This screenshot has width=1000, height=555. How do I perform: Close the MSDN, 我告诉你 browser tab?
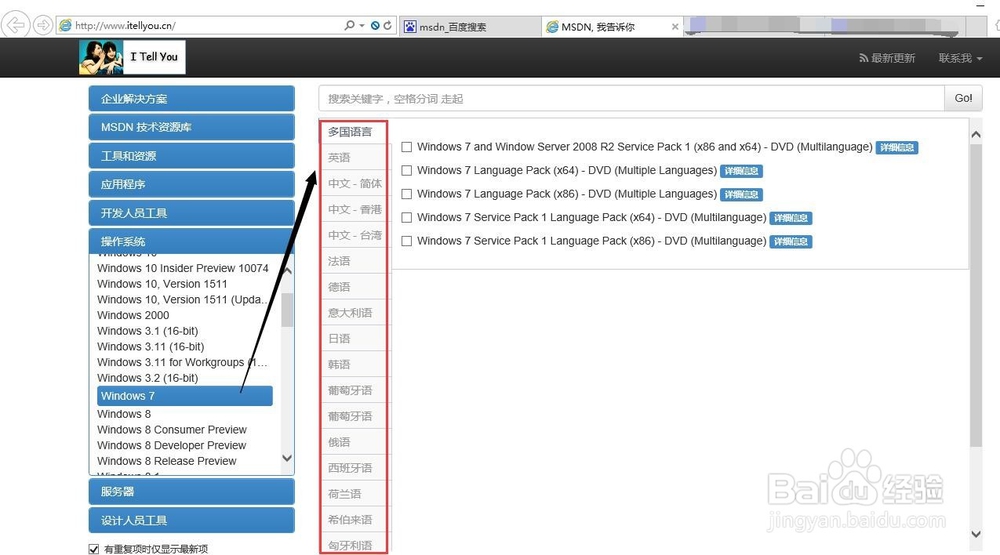click(x=675, y=27)
